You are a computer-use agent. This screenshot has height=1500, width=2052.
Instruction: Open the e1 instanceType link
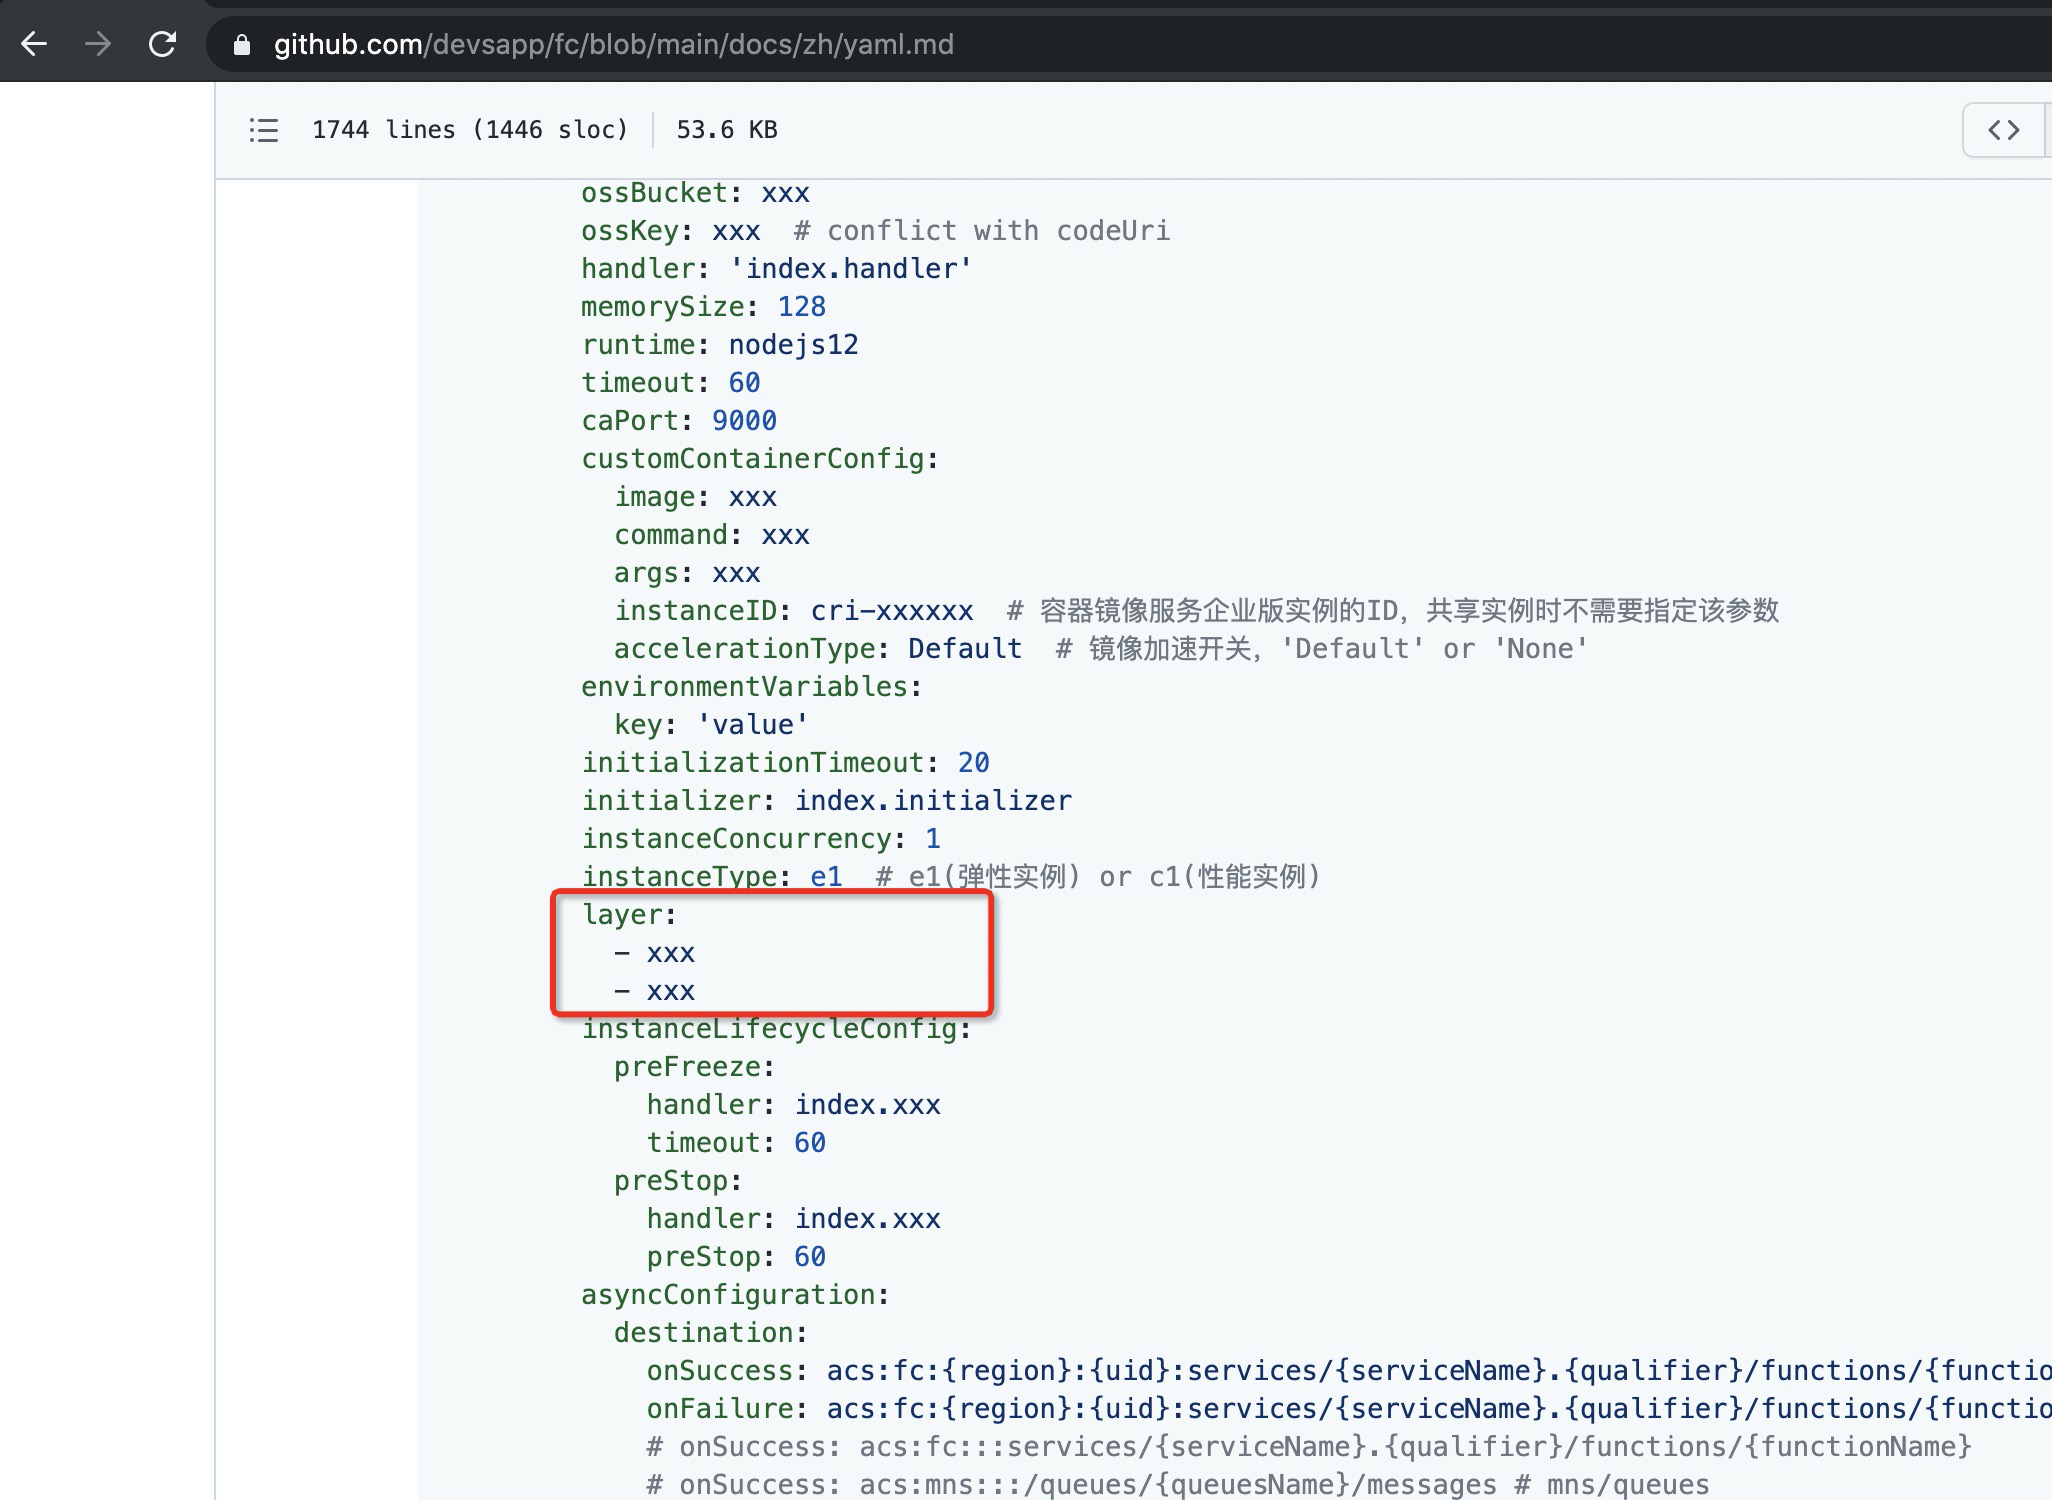pyautogui.click(x=825, y=875)
